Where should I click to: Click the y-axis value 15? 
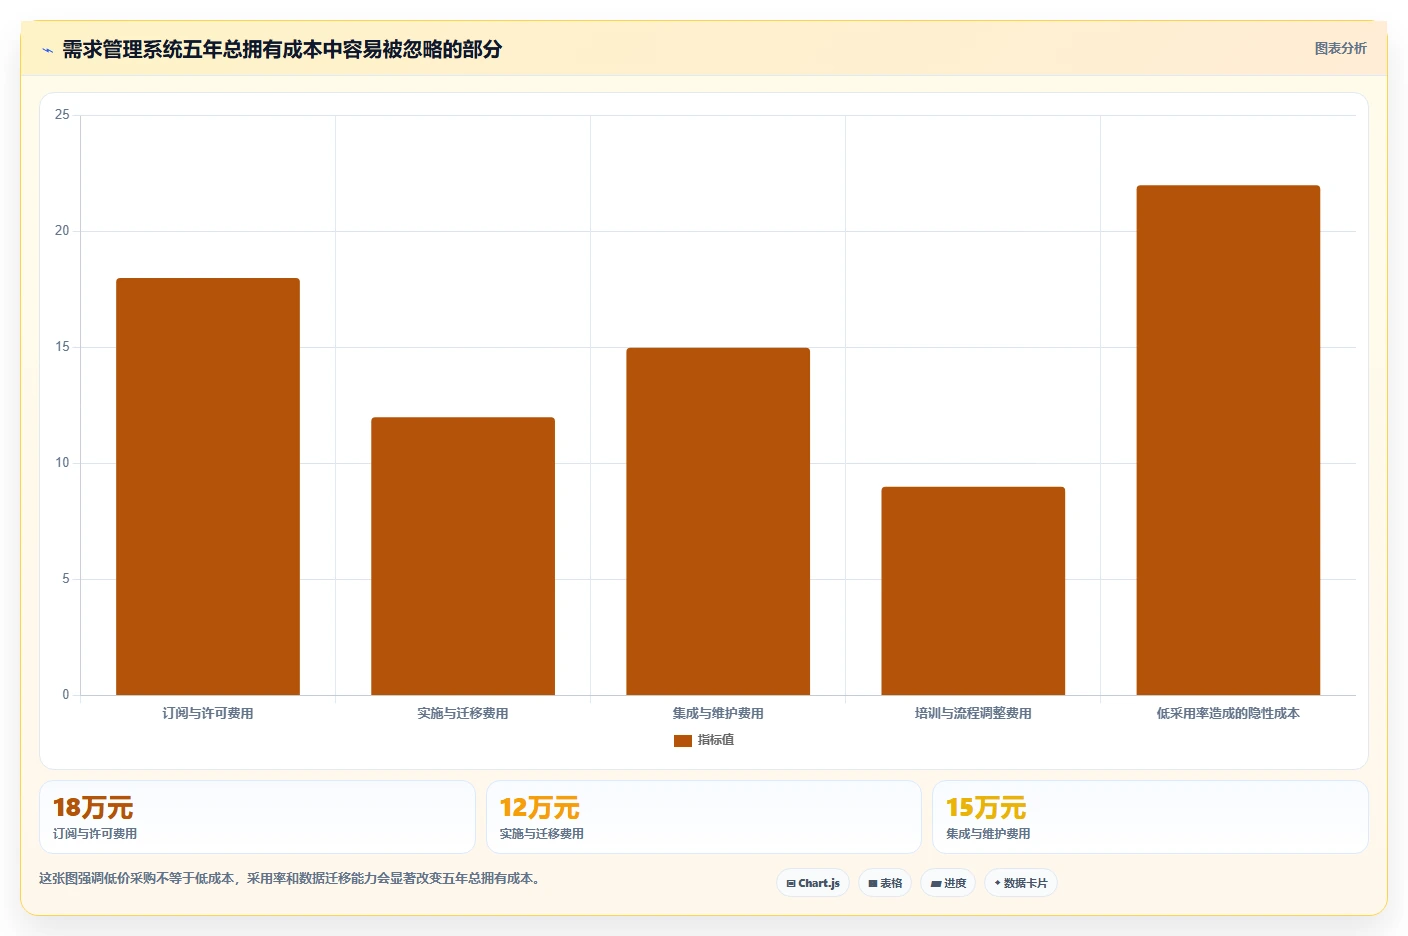(62, 347)
